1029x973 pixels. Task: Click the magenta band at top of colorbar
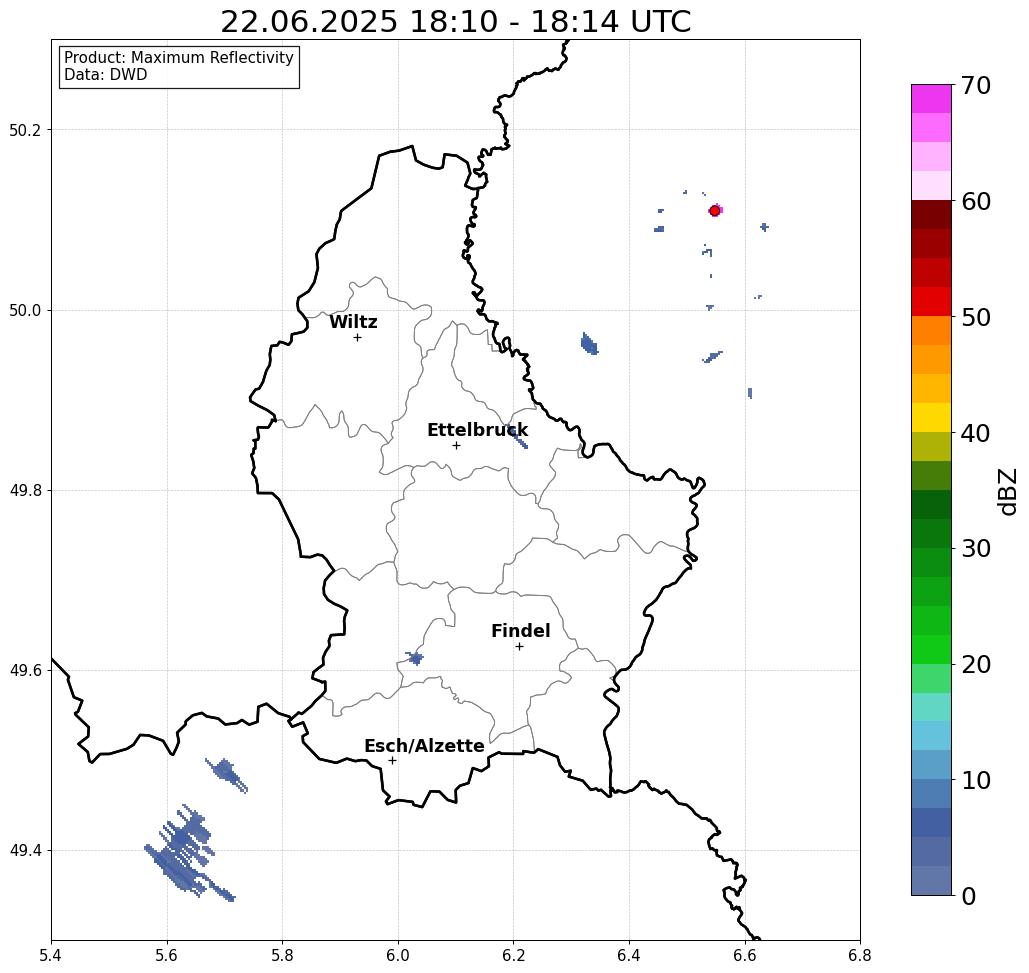(x=931, y=99)
